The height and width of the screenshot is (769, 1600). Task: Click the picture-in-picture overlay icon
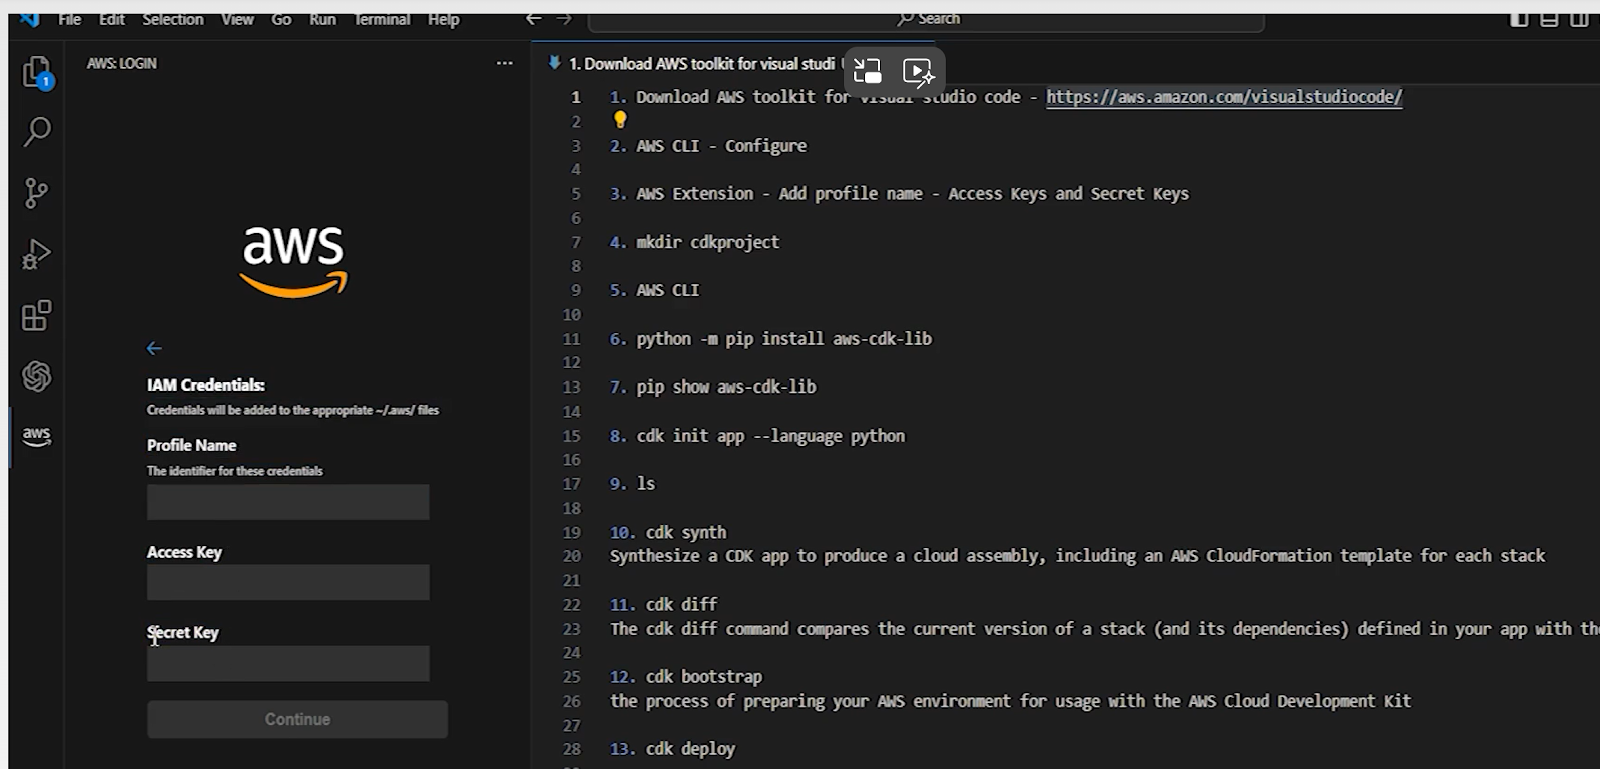click(x=868, y=71)
